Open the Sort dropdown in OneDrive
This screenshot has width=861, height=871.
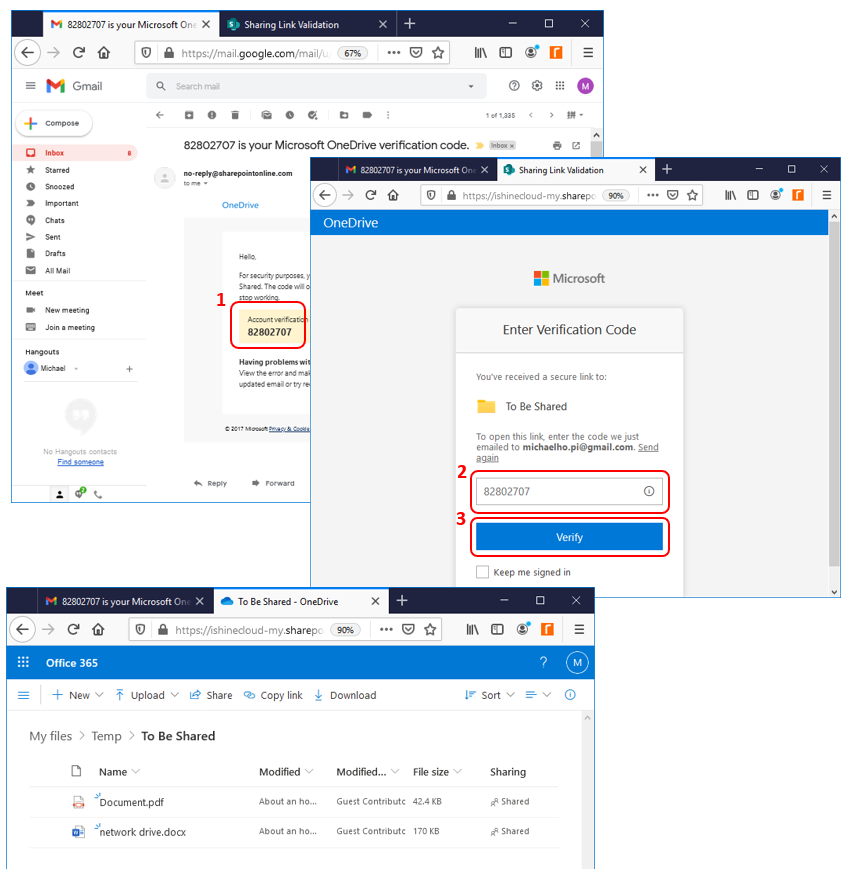pyautogui.click(x=490, y=695)
